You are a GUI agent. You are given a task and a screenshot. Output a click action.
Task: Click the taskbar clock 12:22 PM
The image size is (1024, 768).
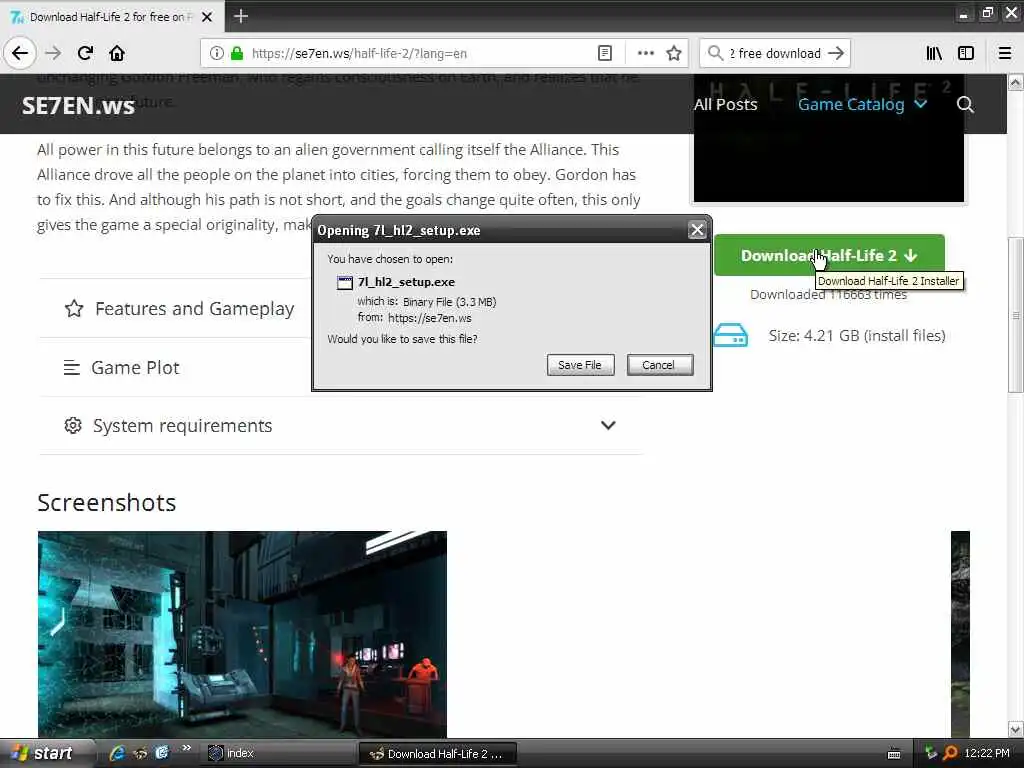tap(987, 754)
